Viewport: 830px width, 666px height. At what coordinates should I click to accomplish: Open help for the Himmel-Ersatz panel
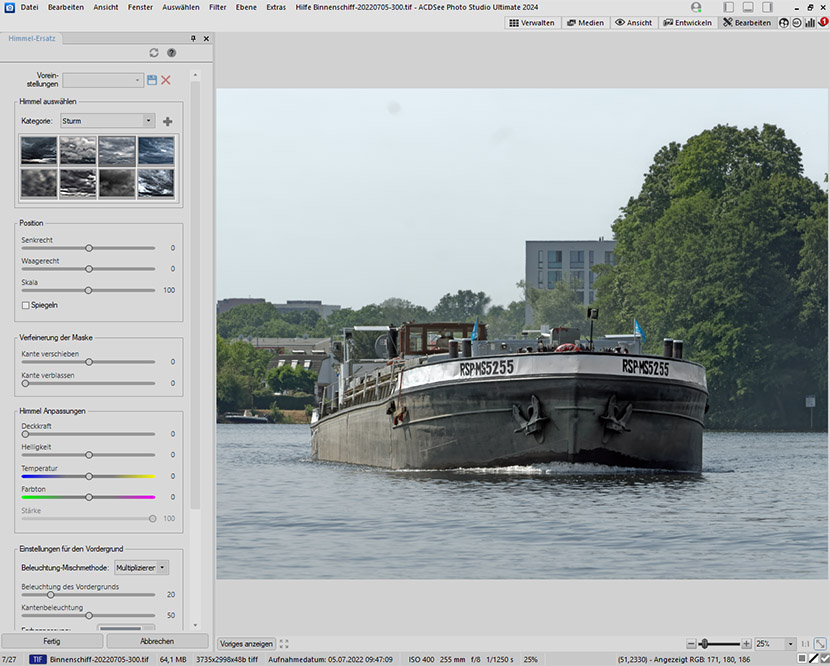171,53
